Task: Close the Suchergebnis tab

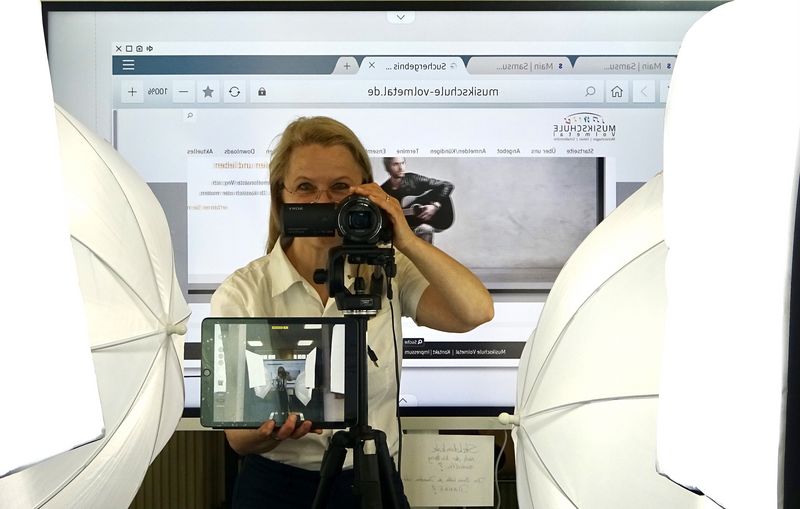Action: tap(372, 66)
